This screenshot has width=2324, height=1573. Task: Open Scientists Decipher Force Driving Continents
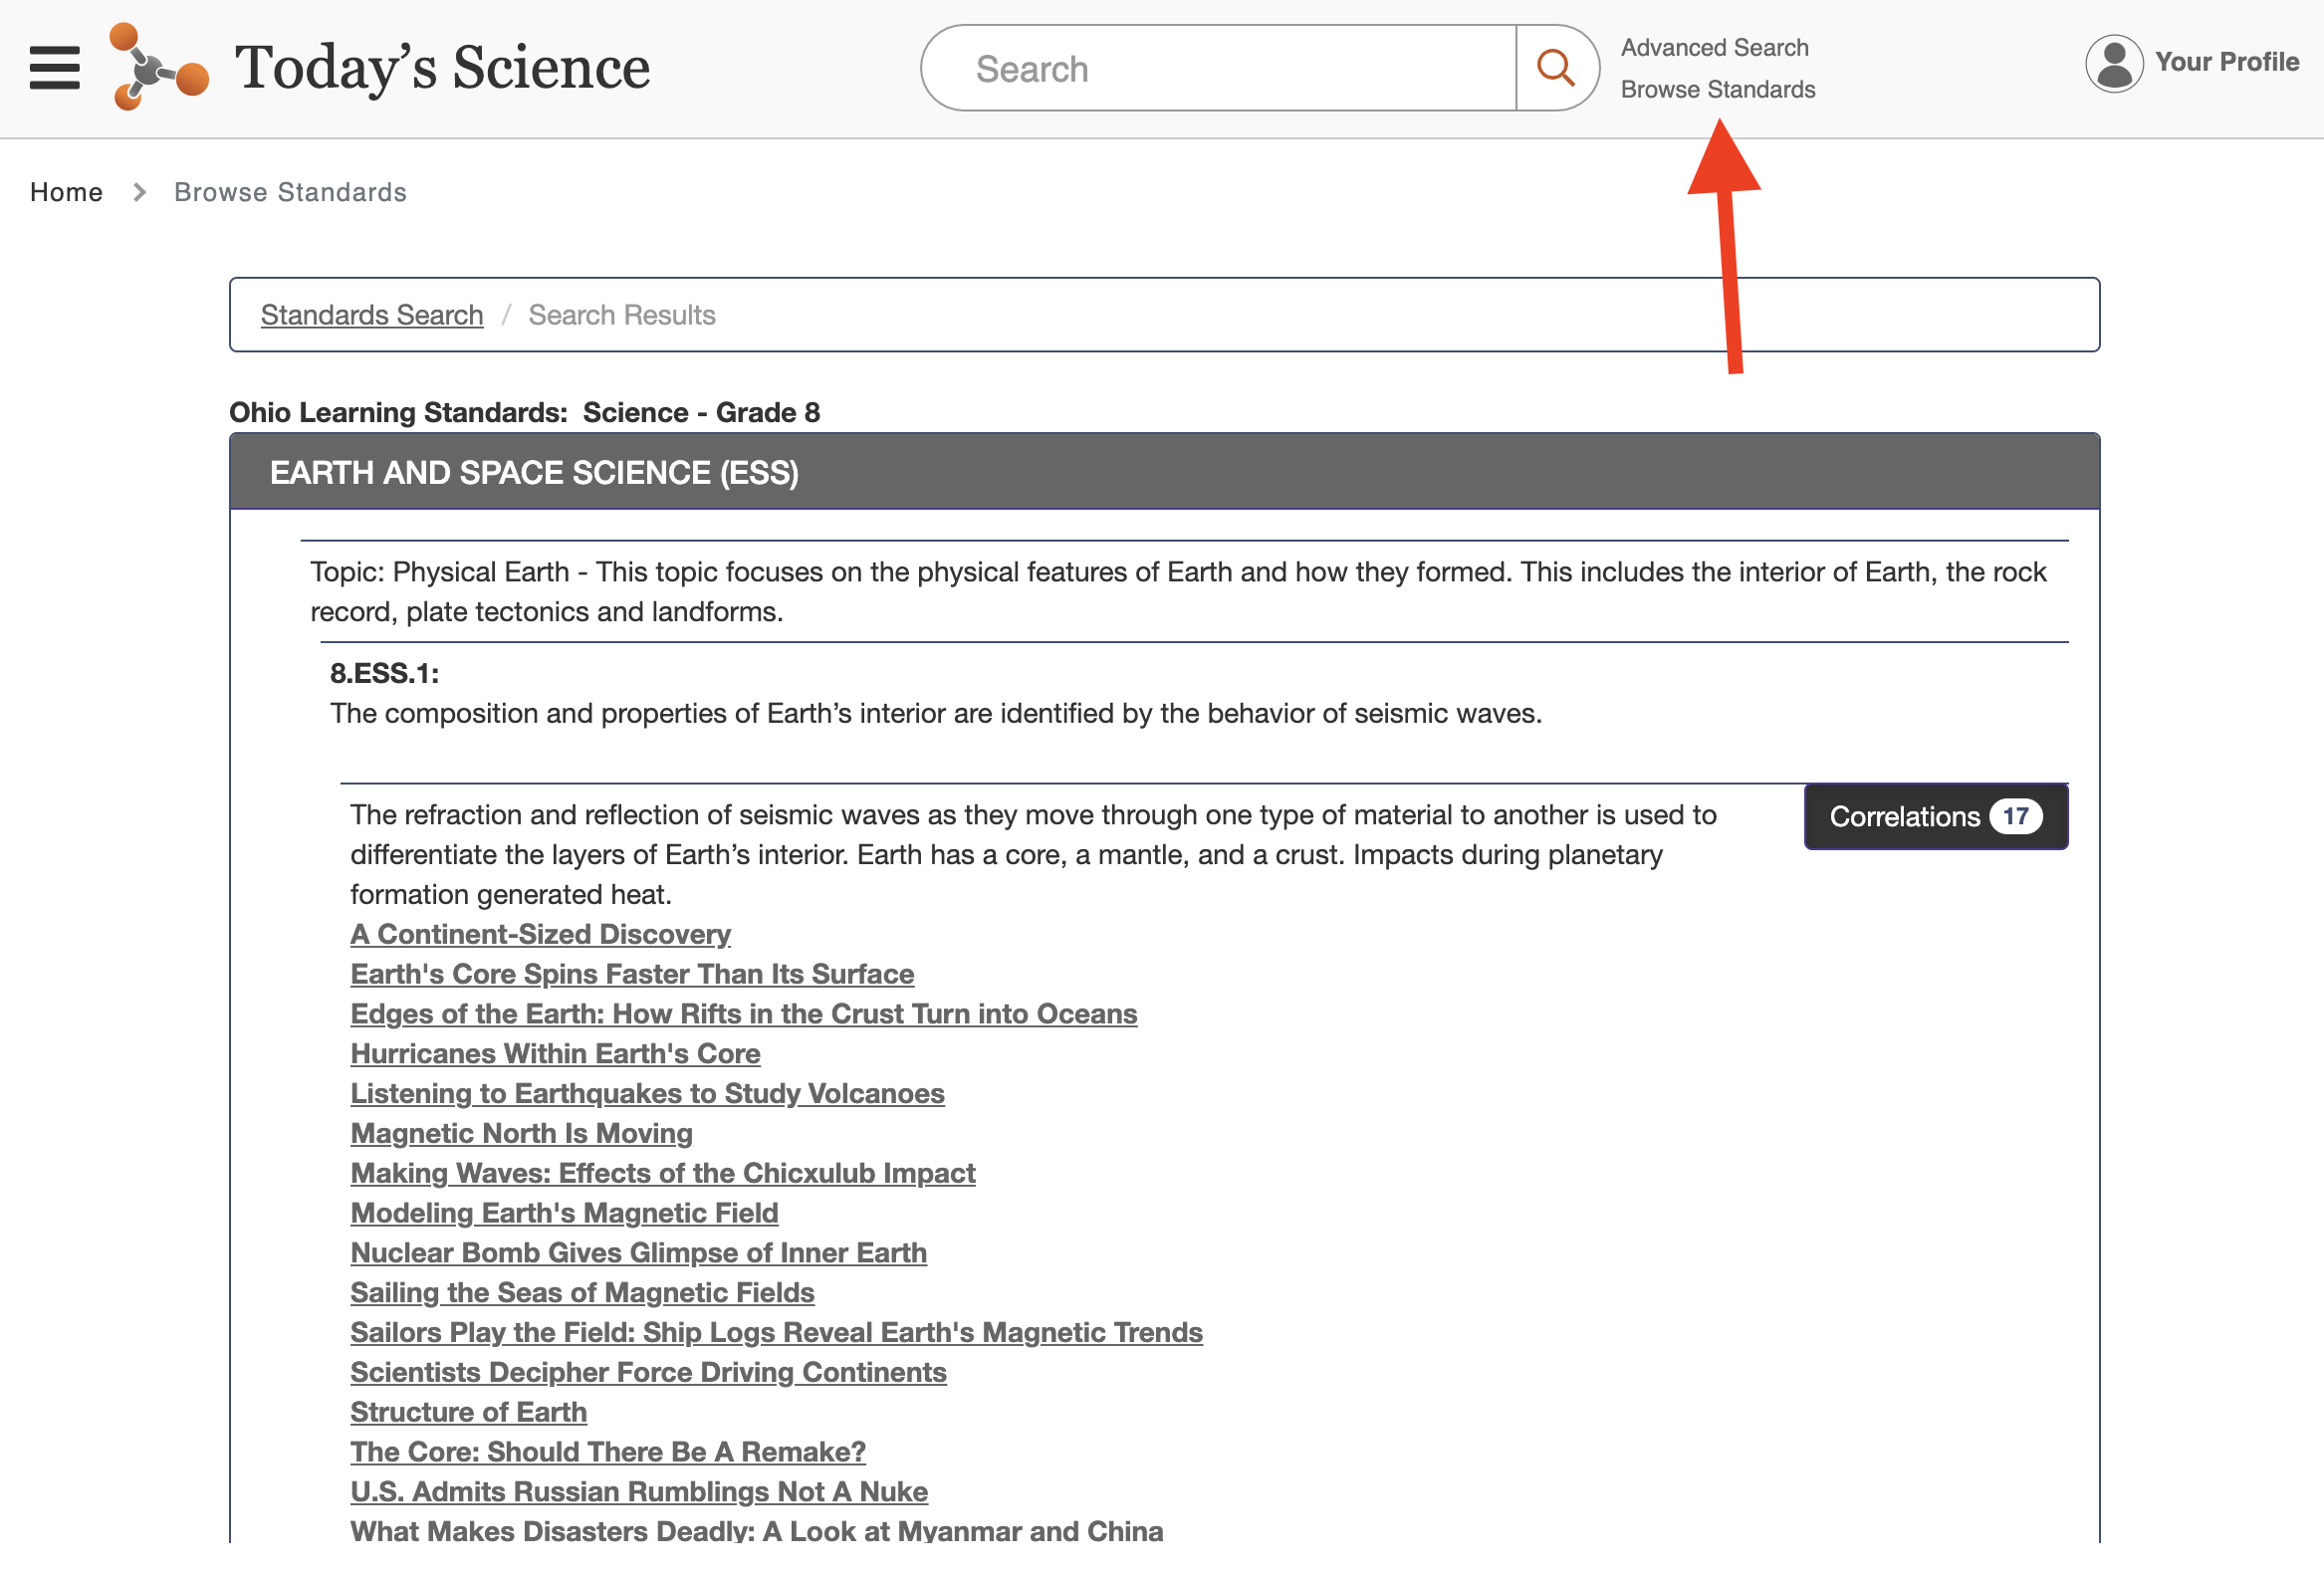(648, 1373)
